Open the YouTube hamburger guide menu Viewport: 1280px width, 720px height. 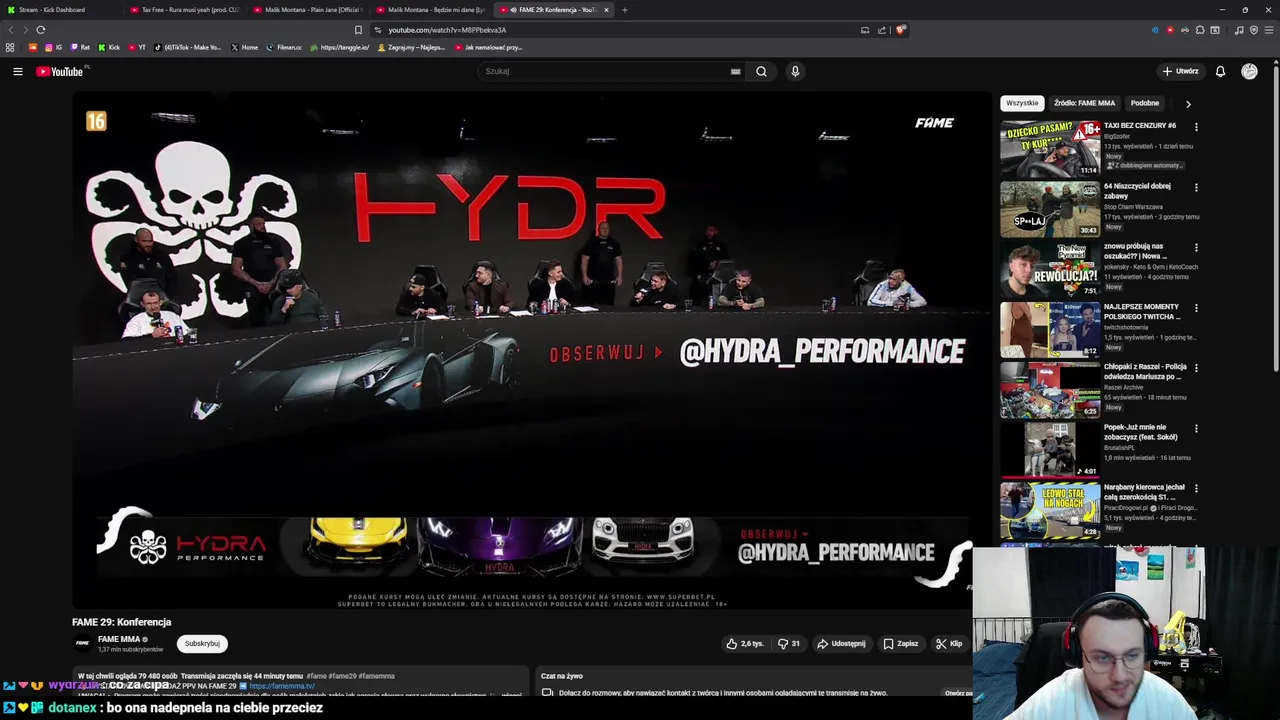(x=17, y=71)
